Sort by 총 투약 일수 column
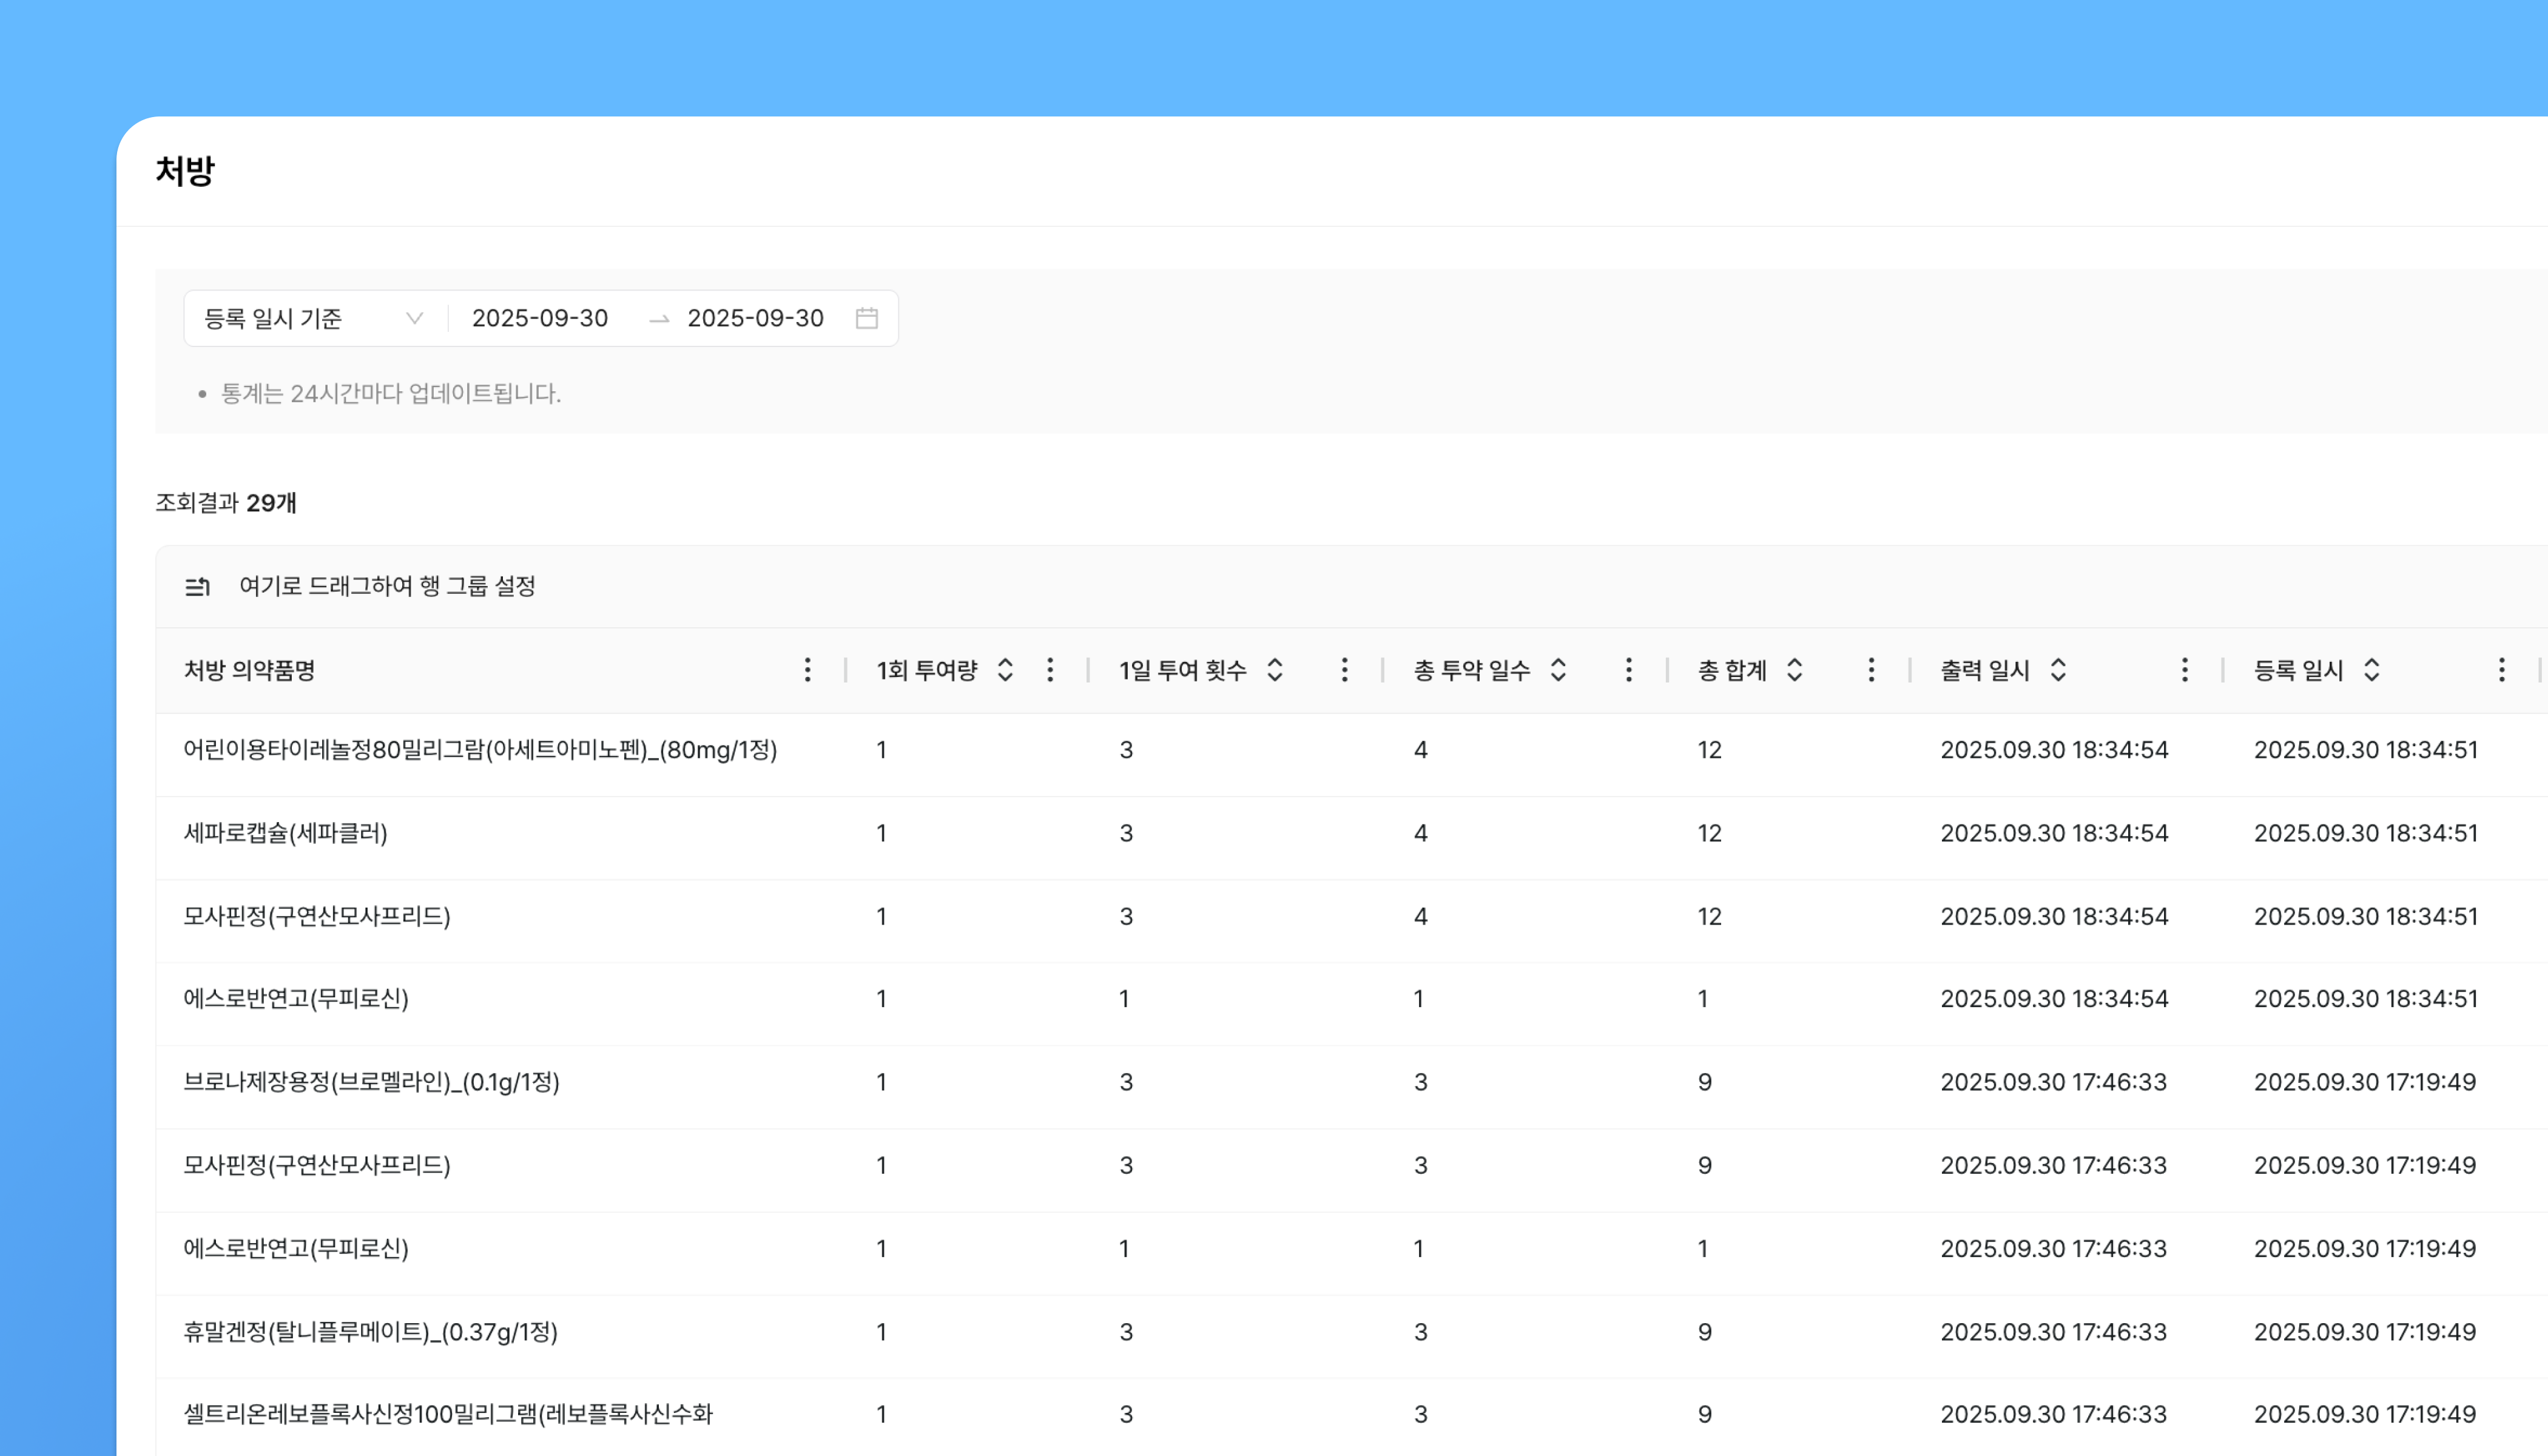Viewport: 2548px width, 1456px height. tap(1558, 670)
